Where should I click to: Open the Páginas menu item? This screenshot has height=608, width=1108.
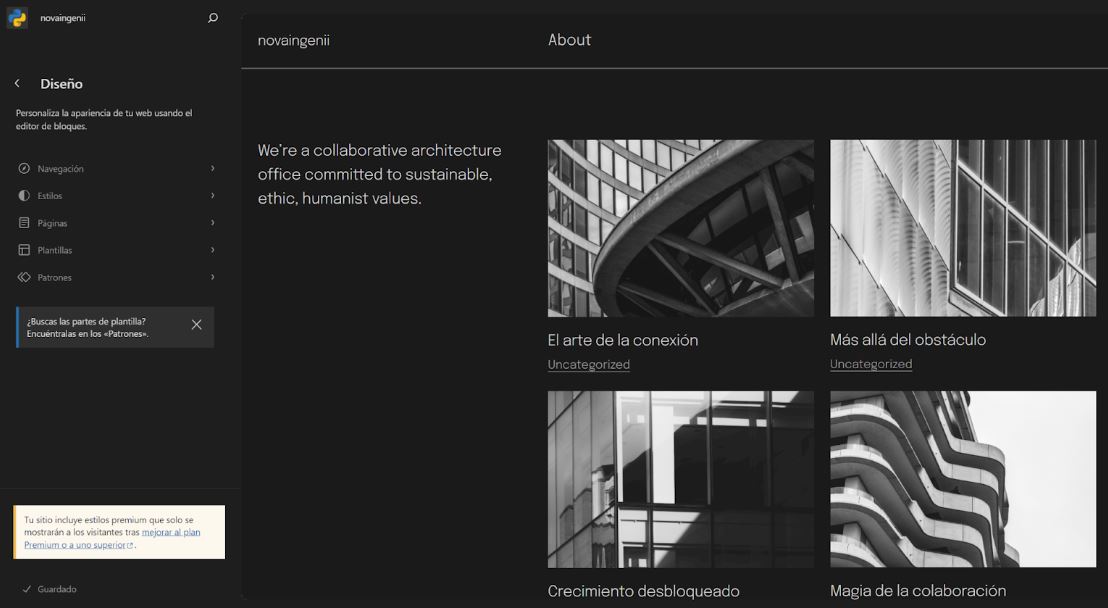click(53, 223)
